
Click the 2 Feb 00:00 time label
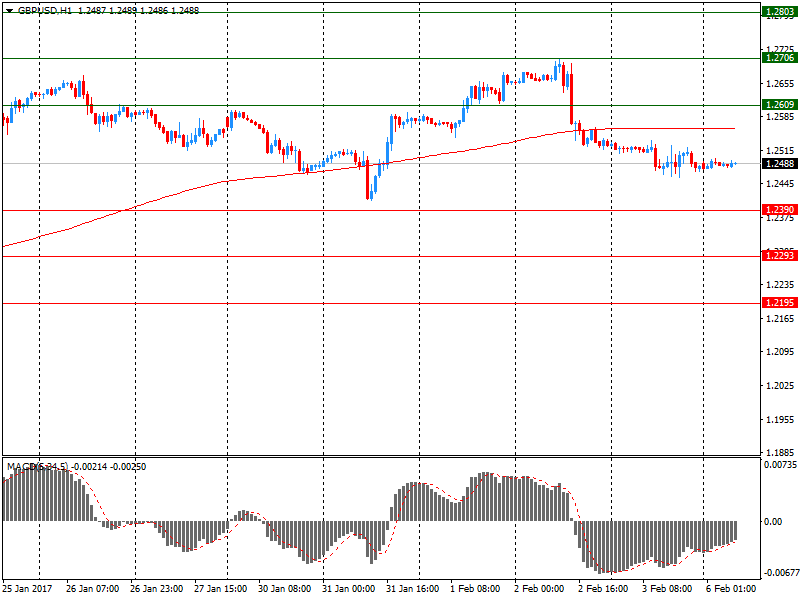(539, 588)
